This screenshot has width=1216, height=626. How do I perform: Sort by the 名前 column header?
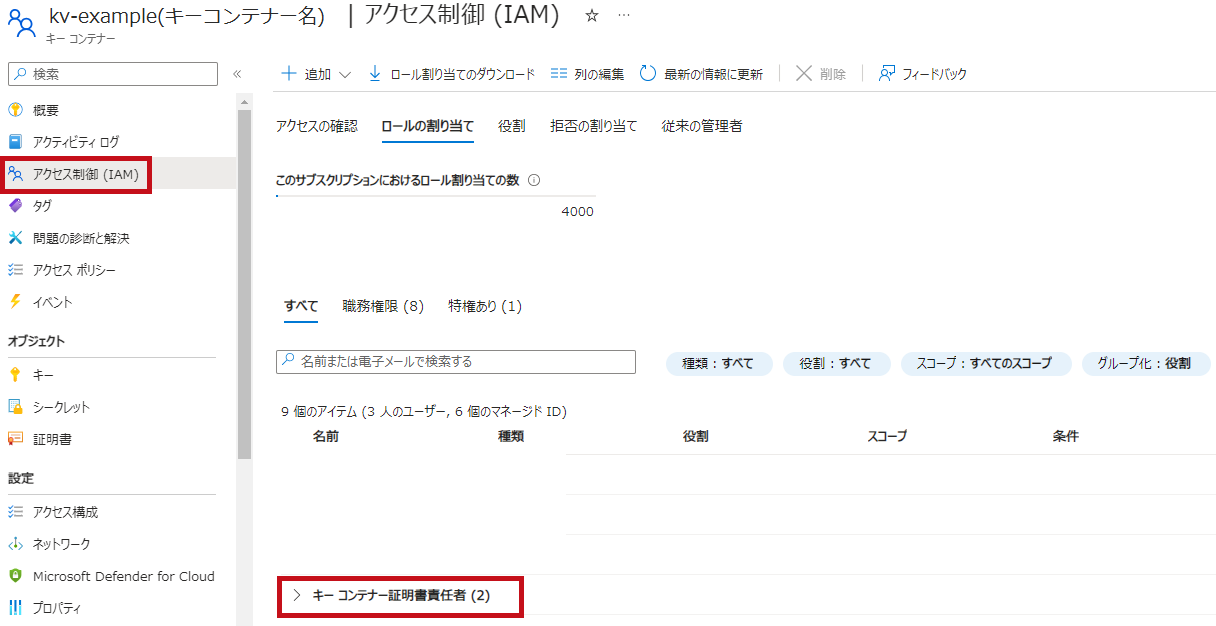[325, 437]
